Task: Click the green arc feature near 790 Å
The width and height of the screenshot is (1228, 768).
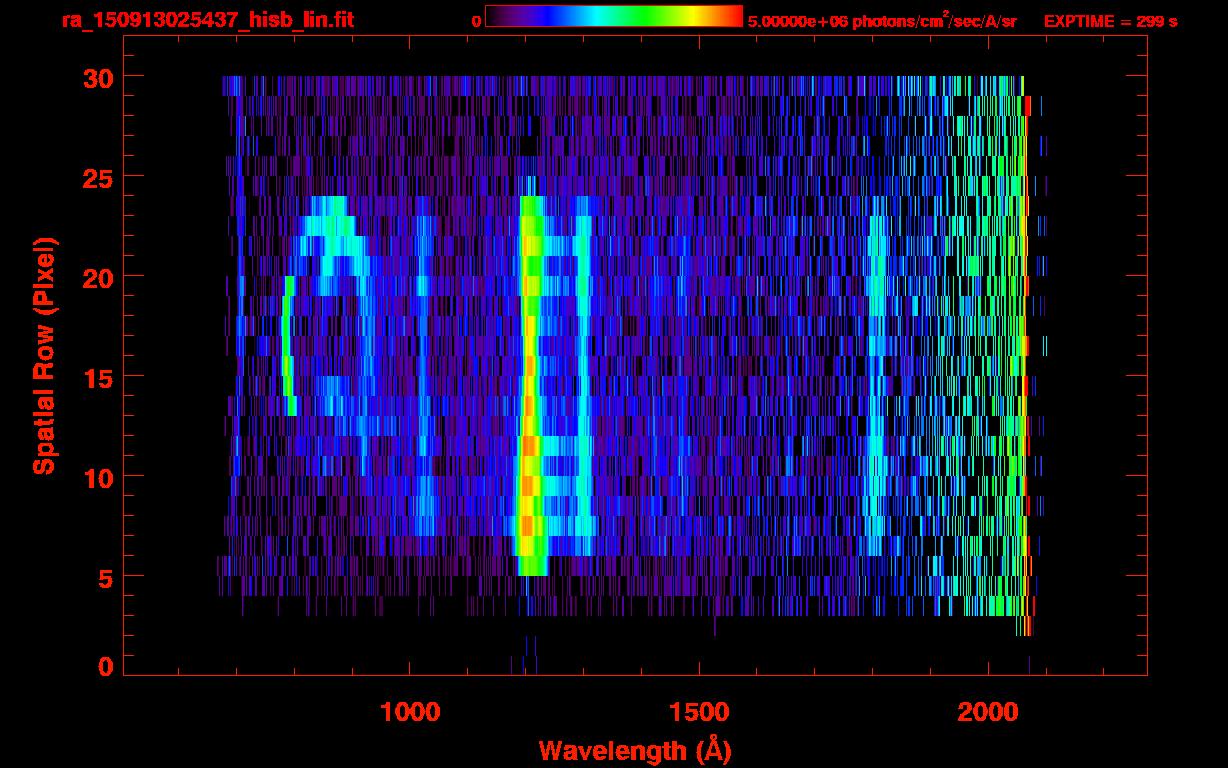Action: [x=289, y=345]
